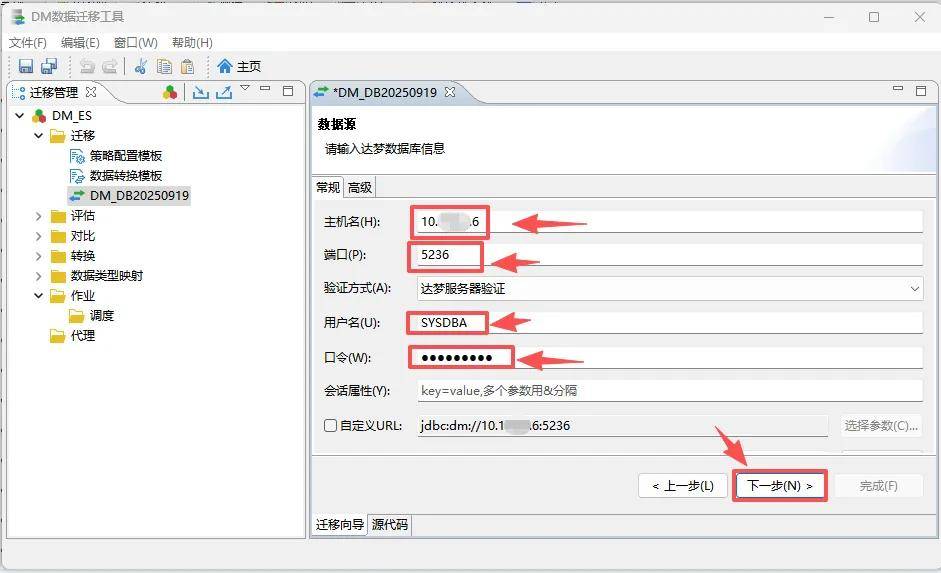
Task: Expand the 数据类型映射 folder
Action: tap(38, 276)
